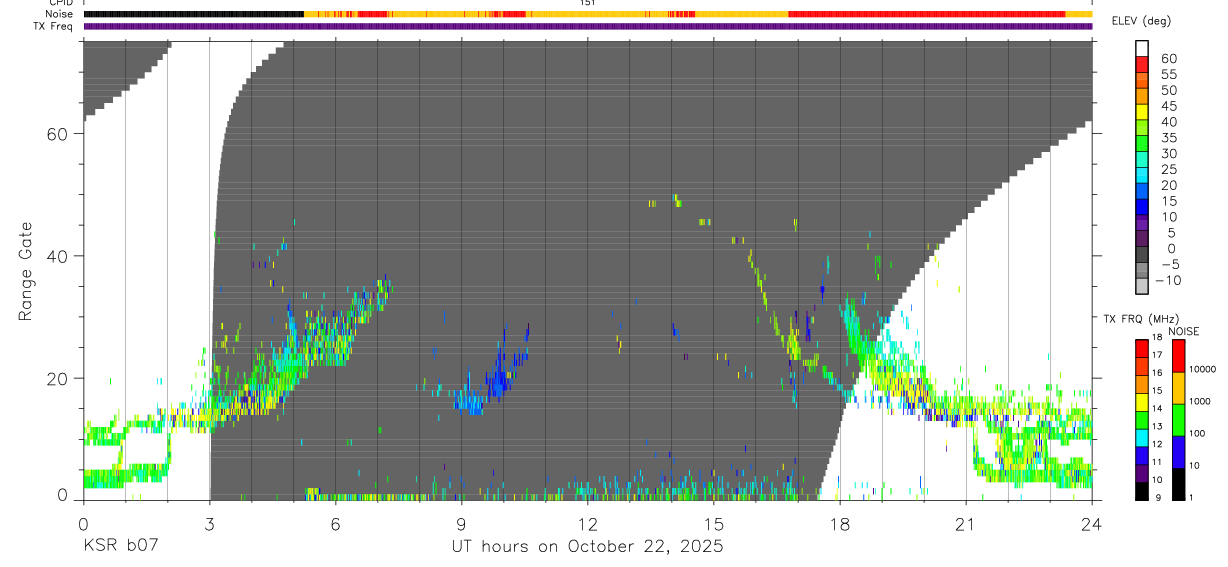Click the red 60 degree elevation swatch
The height and width of the screenshot is (567, 1228).
click(x=1141, y=64)
